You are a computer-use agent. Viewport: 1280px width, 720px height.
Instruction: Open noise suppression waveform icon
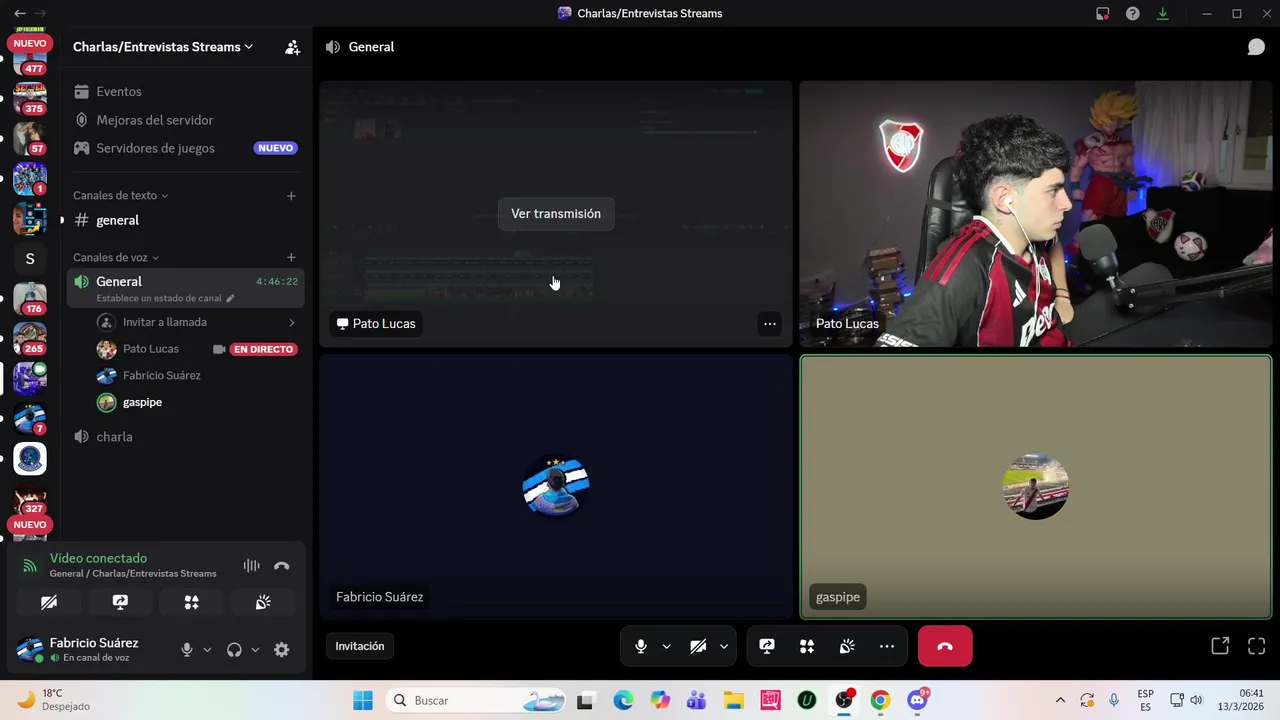[x=251, y=566]
